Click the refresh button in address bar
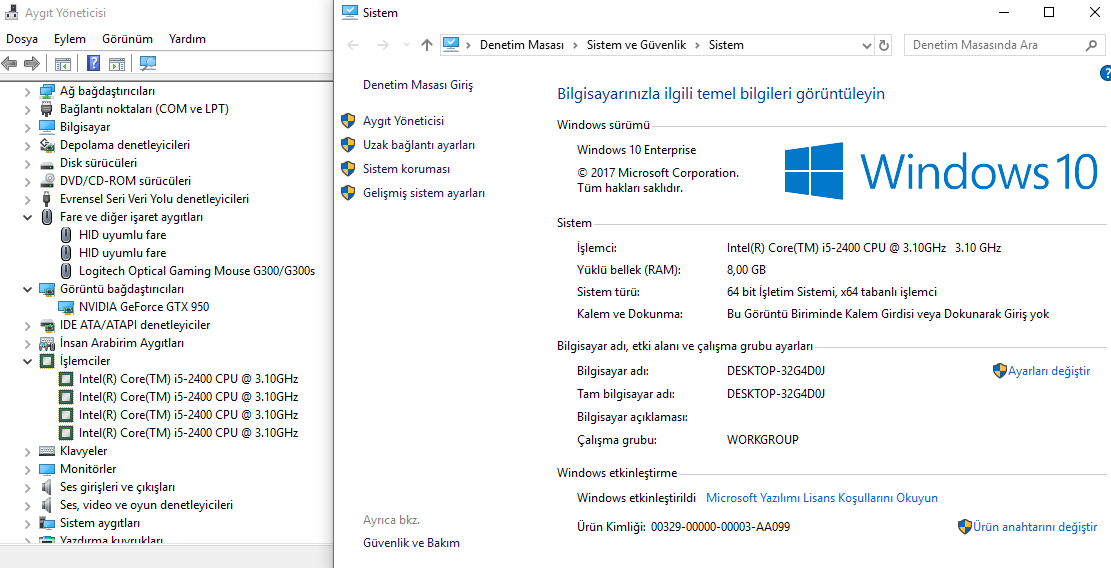 (884, 45)
